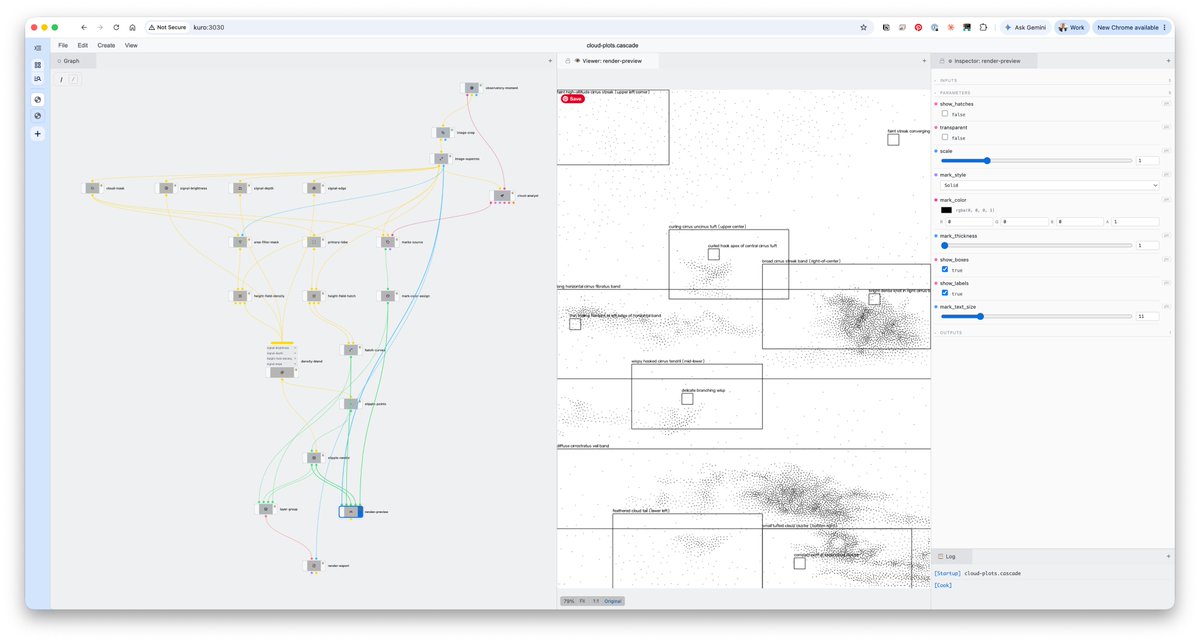Add a new item with sidebar plus icon
The height and width of the screenshot is (643, 1200).
38,133
